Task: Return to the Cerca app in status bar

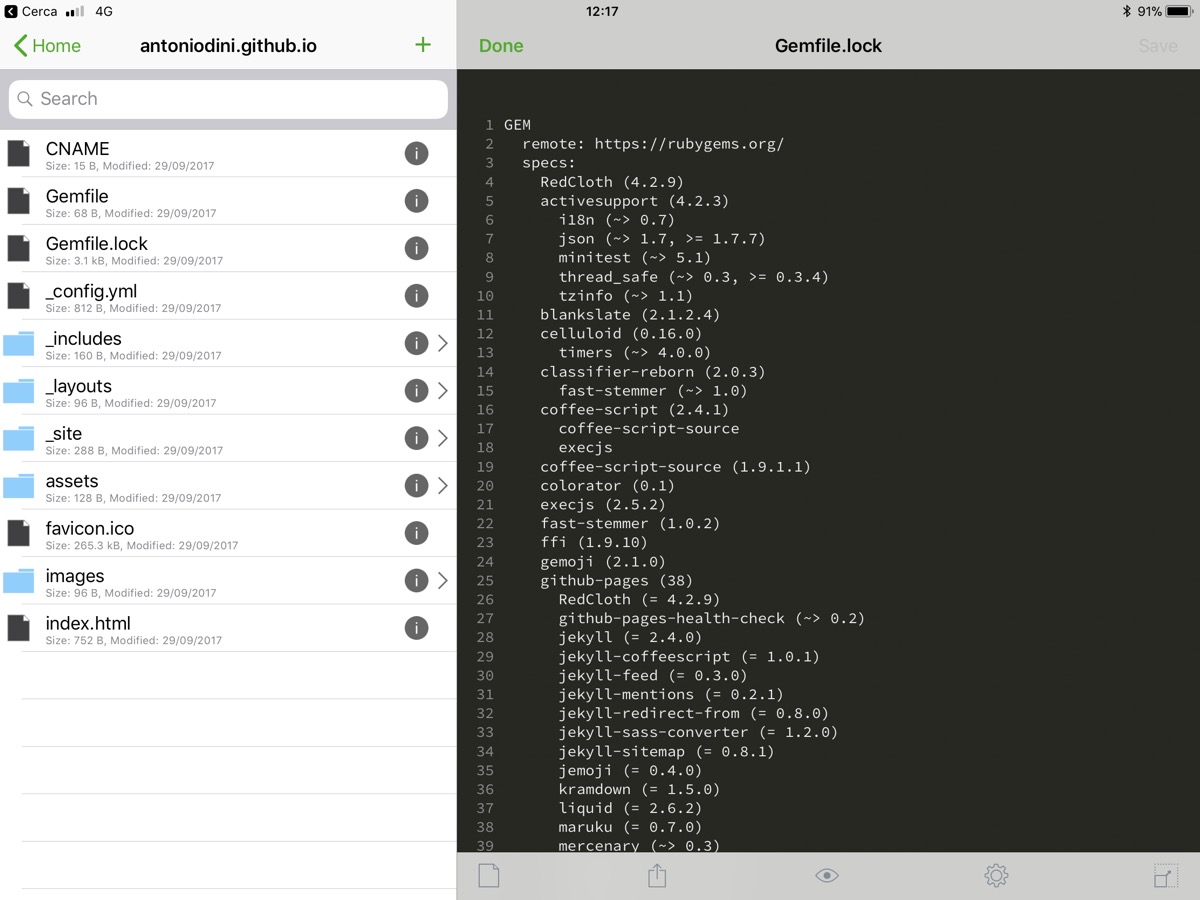Action: point(31,12)
